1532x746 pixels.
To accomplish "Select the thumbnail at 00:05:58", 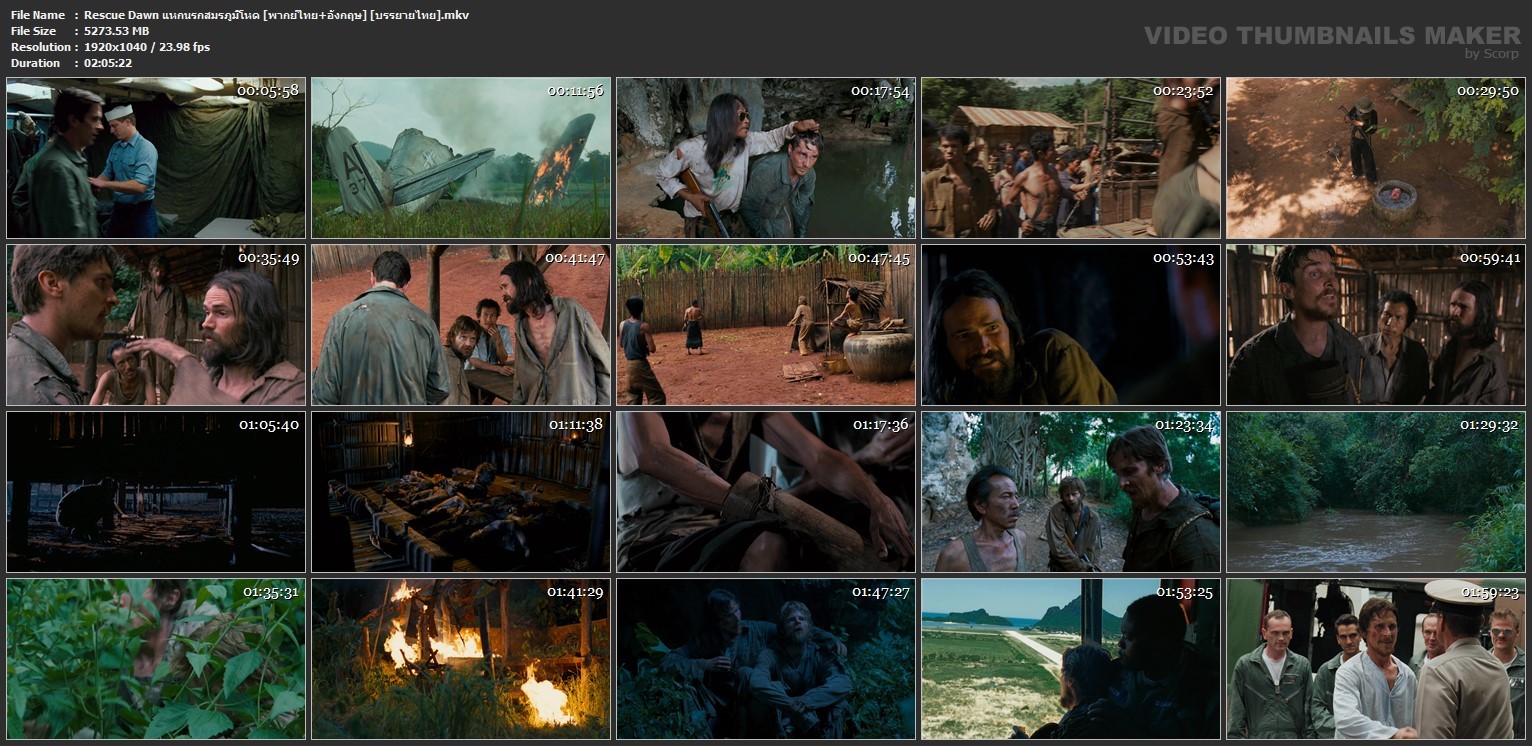I will (156, 158).
